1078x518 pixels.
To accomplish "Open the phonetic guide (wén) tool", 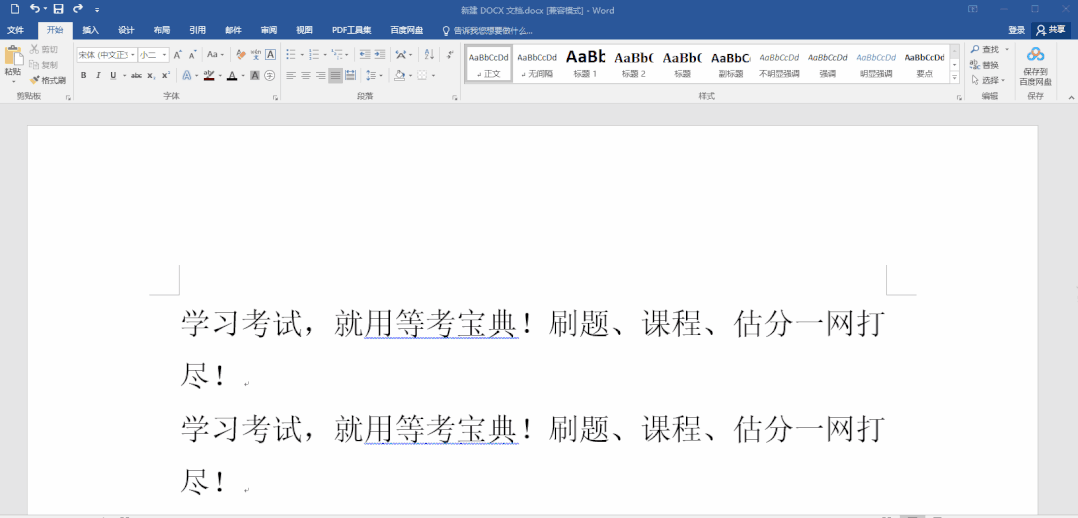I will [256, 54].
